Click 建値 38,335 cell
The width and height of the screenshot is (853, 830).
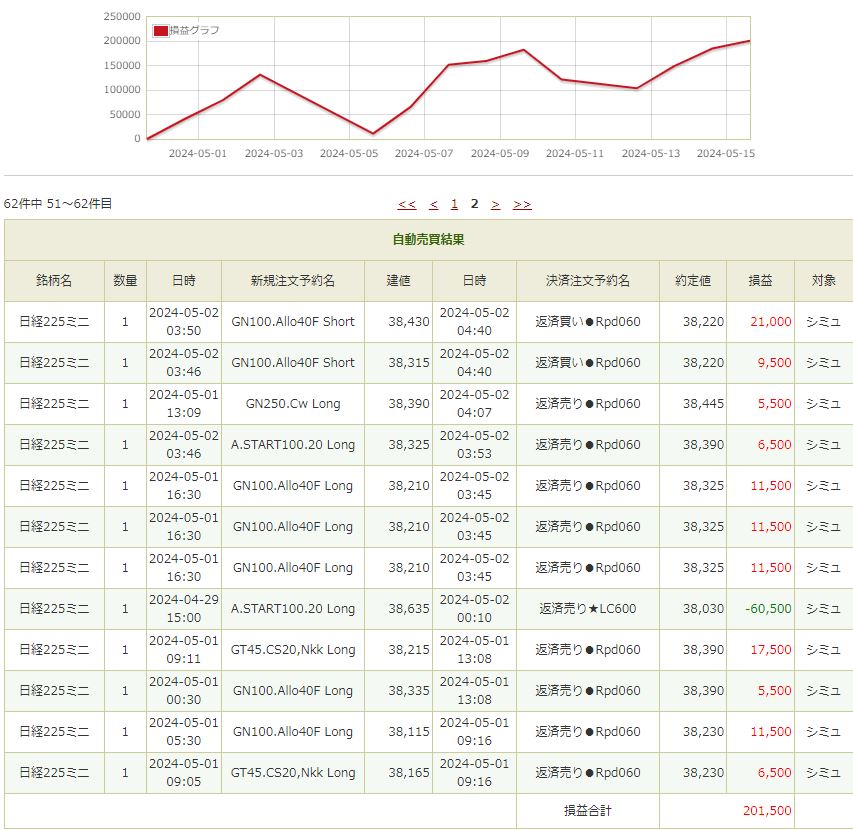[x=398, y=691]
